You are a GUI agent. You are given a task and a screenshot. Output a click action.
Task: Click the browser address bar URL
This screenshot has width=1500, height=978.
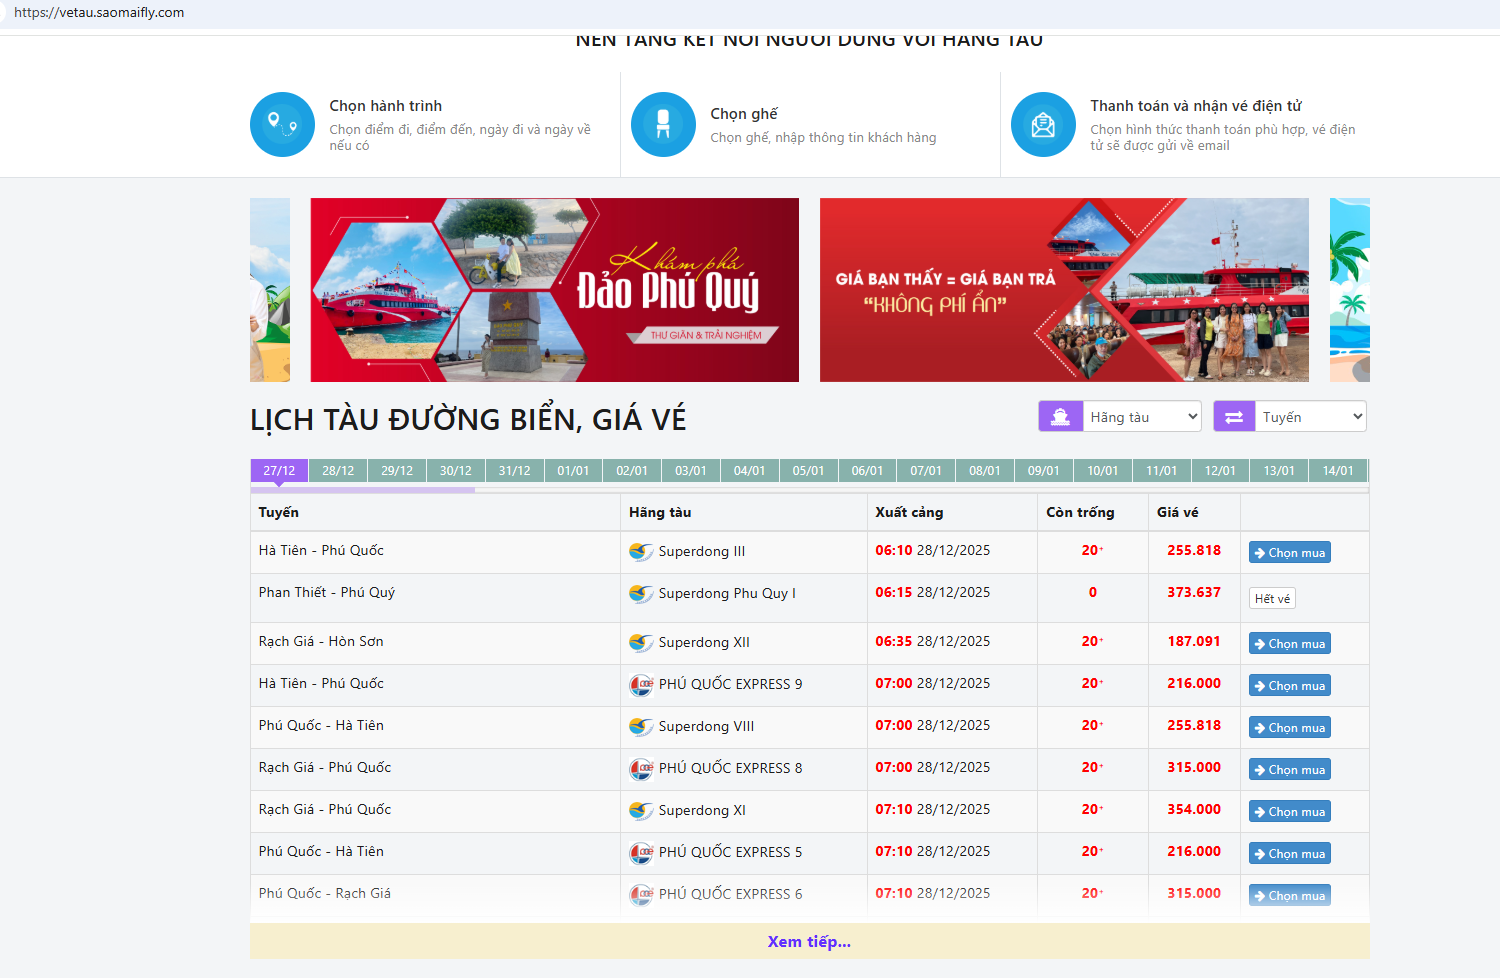pos(99,13)
